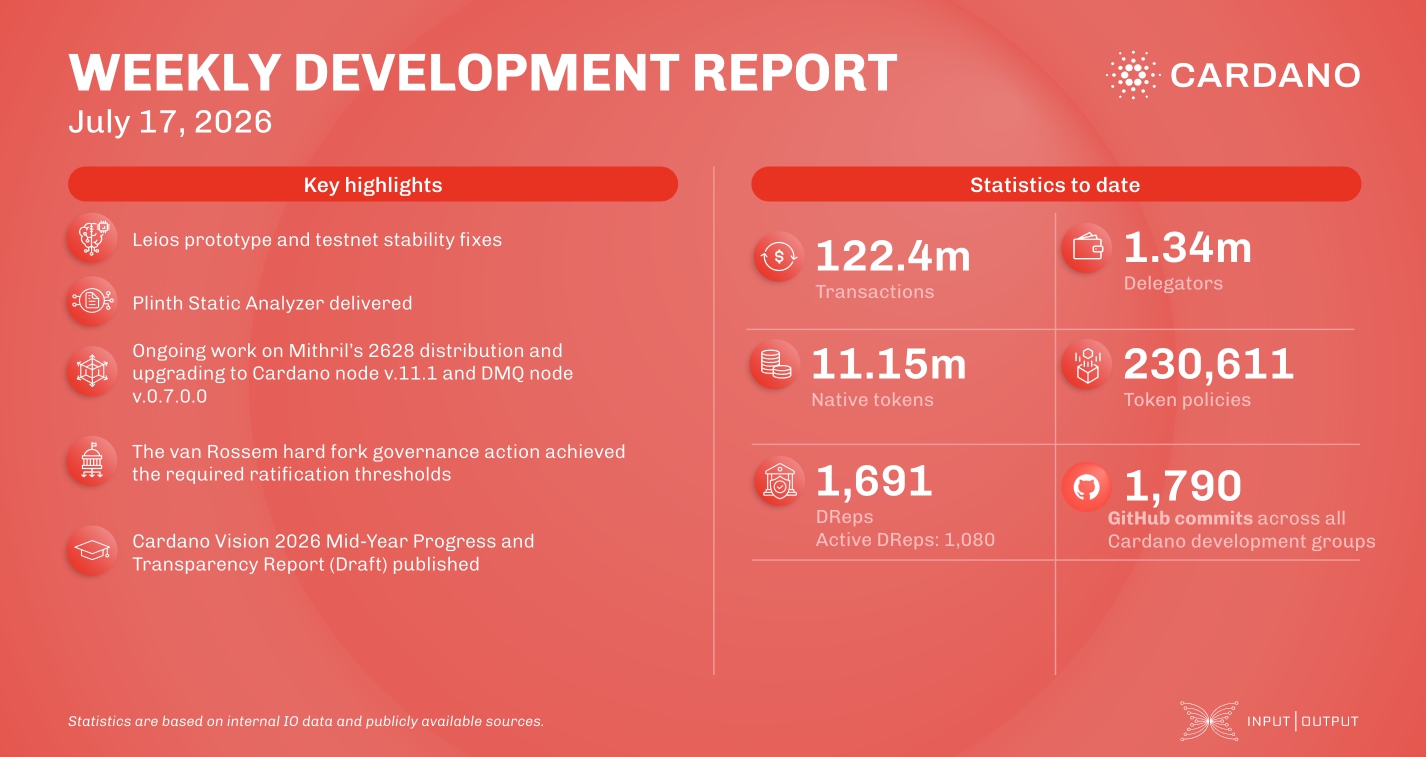The image size is (1426, 757).
Task: Click the governance building icon beside van Rossem
Action: coord(92,462)
